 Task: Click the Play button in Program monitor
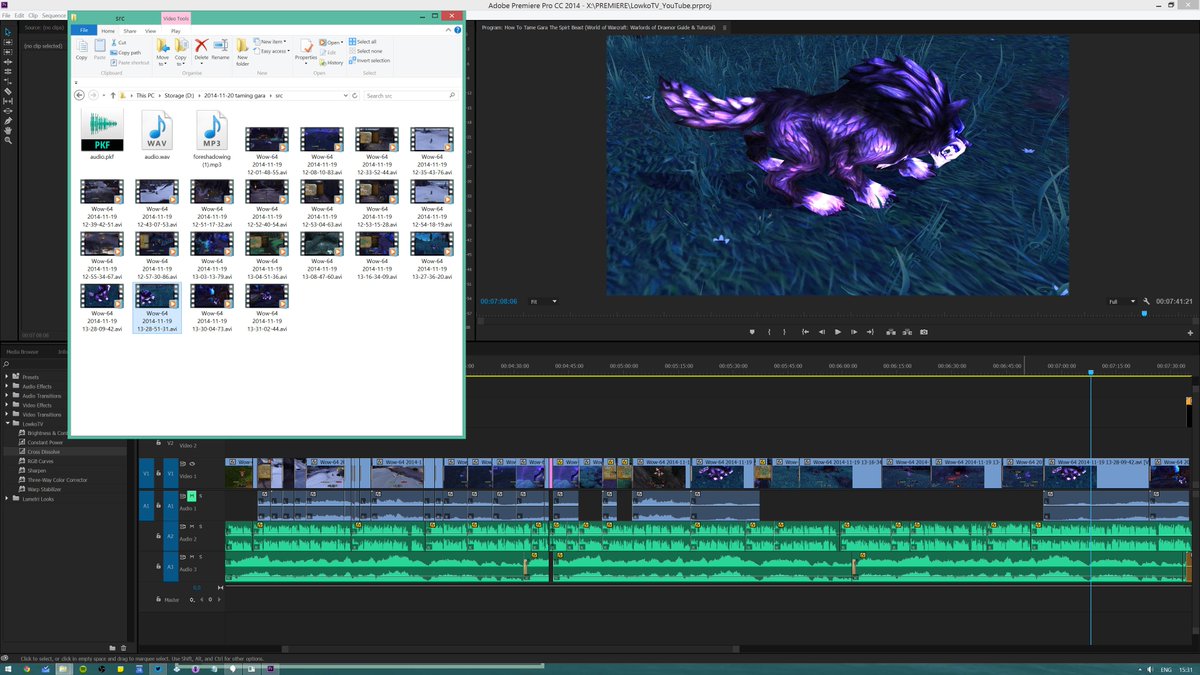pyautogui.click(x=838, y=332)
